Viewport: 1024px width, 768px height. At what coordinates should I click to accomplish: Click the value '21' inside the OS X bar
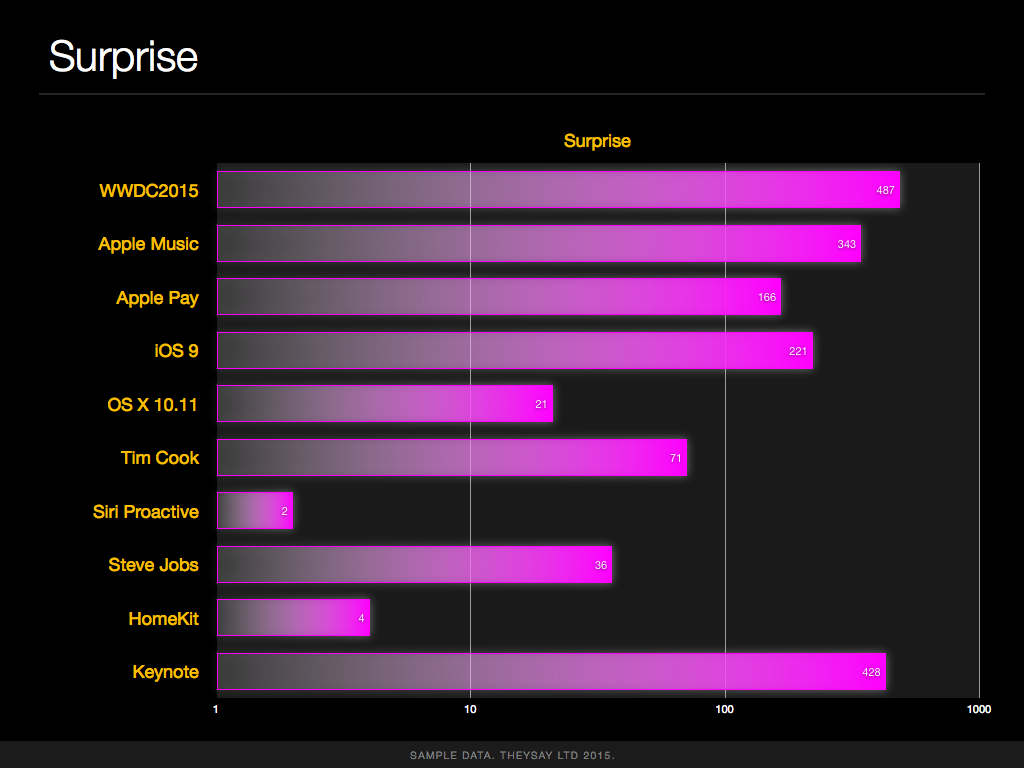[x=541, y=405]
